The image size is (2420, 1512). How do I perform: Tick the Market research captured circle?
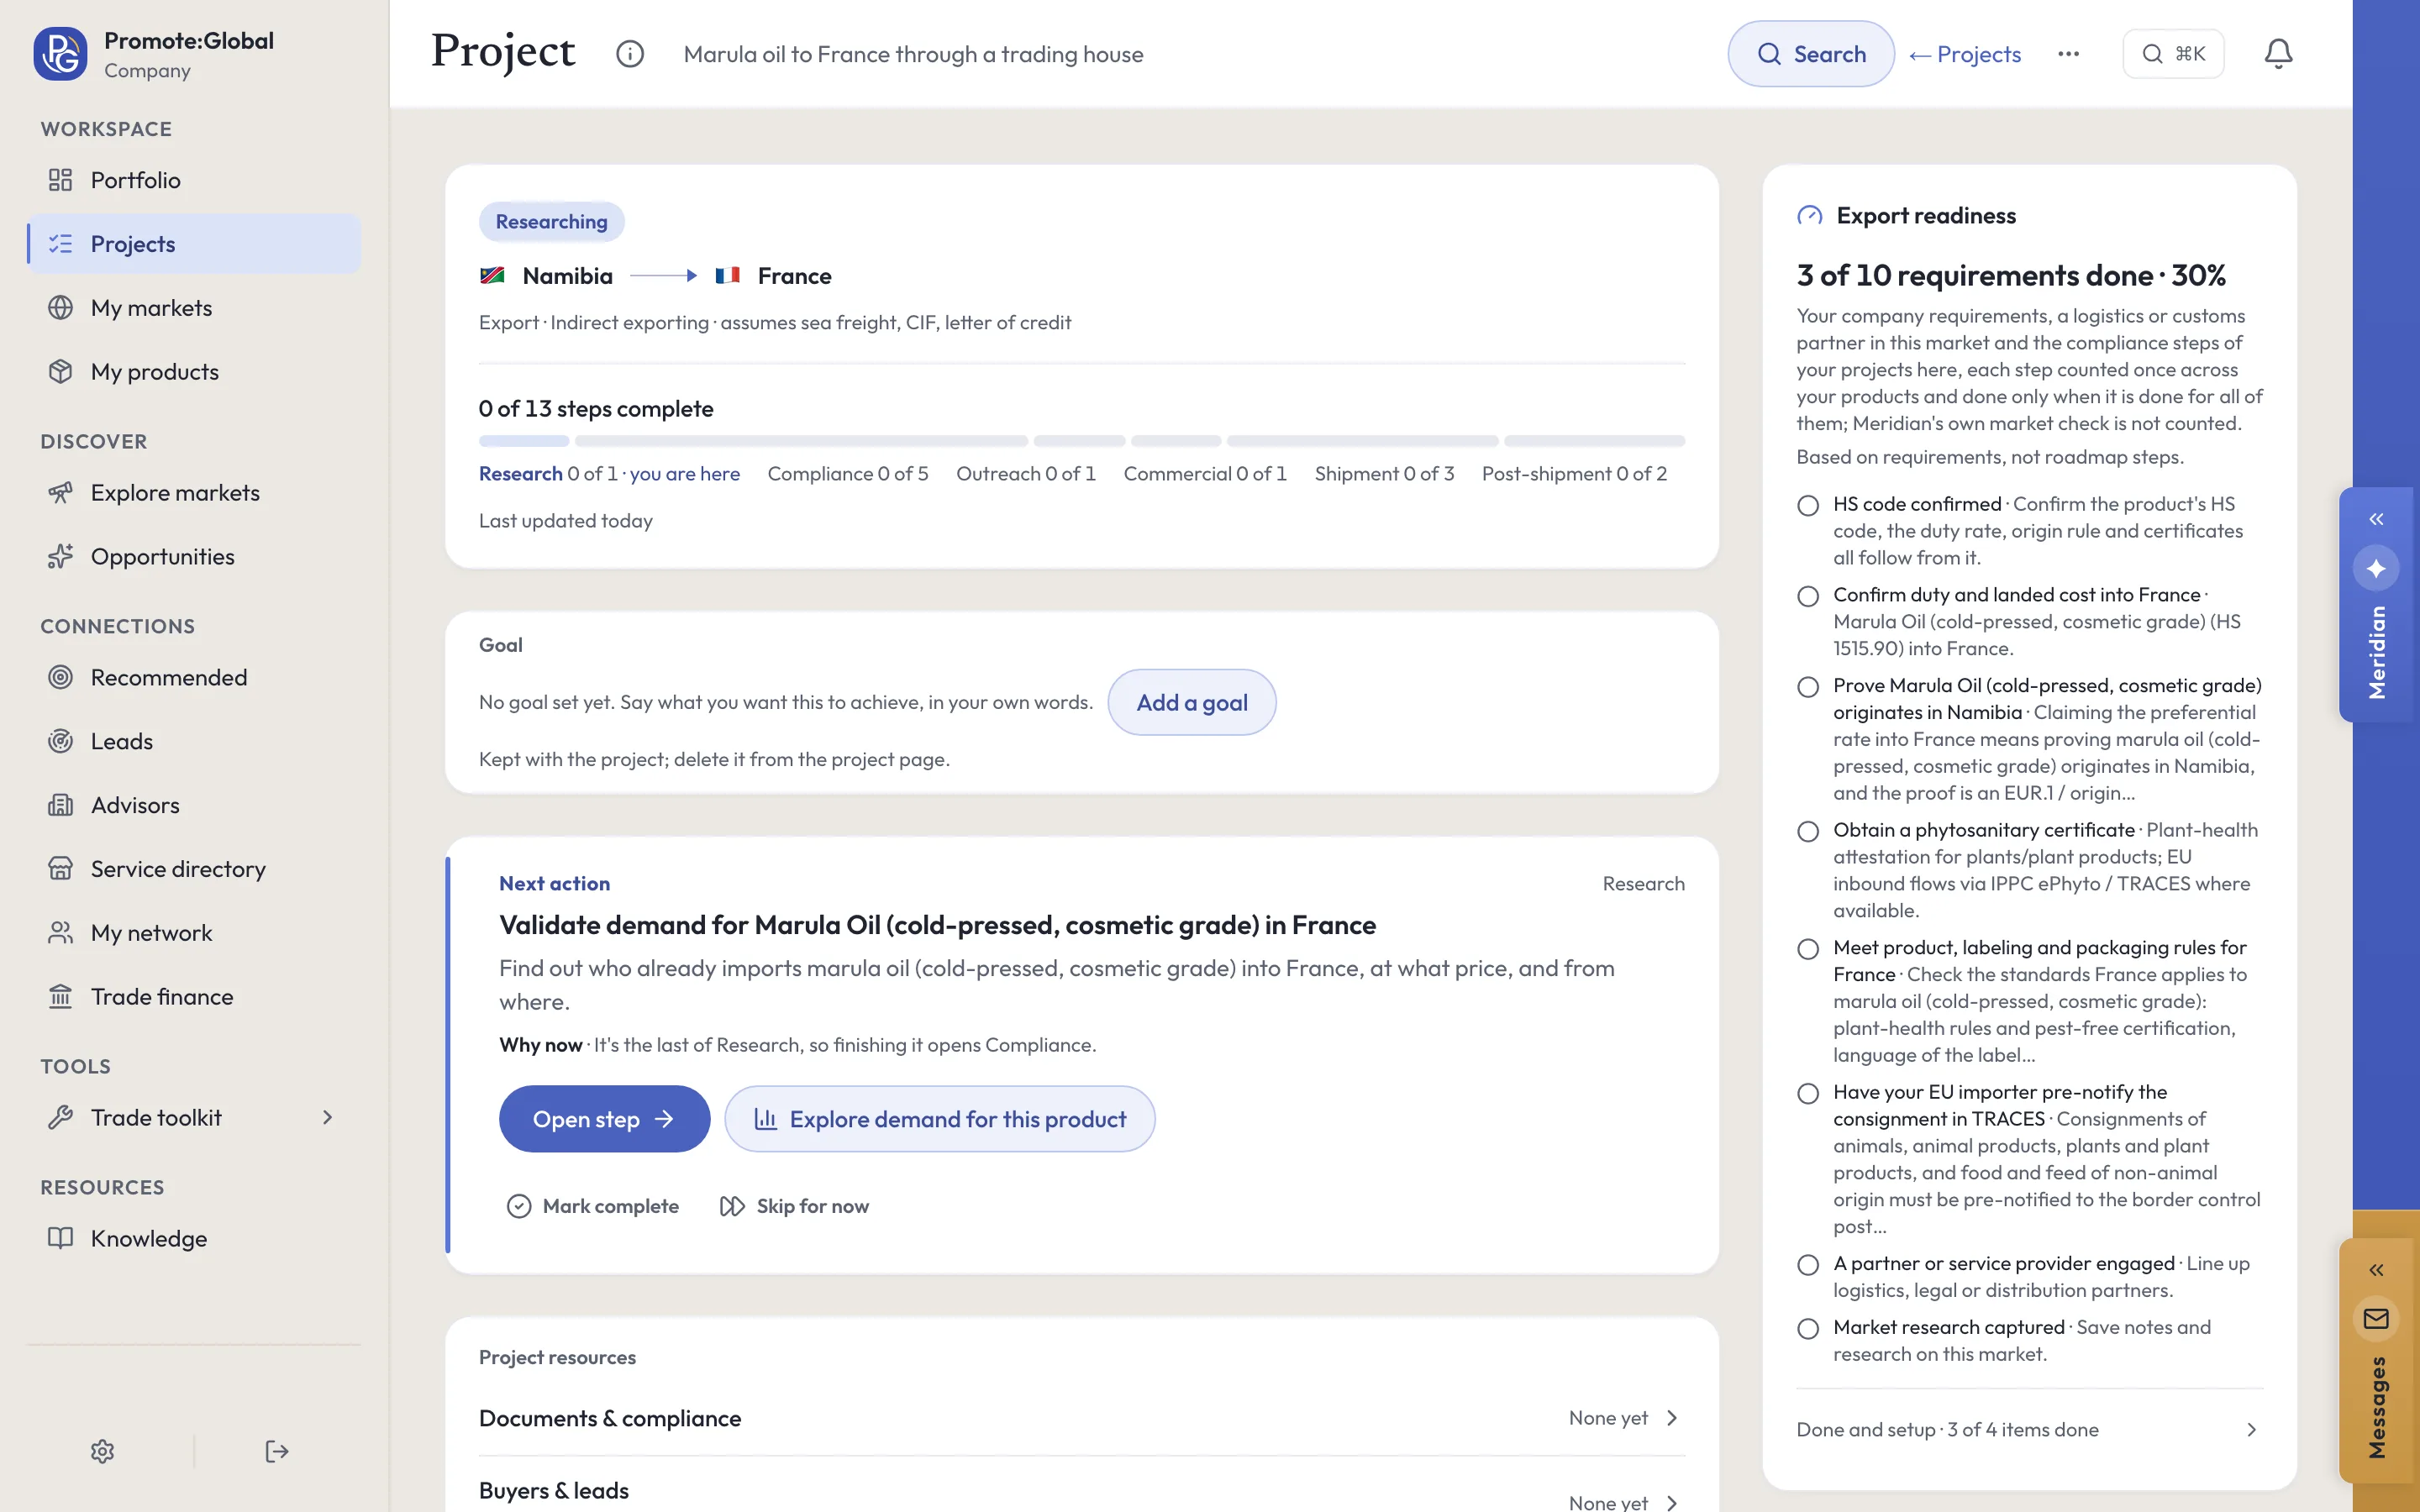1808,1329
